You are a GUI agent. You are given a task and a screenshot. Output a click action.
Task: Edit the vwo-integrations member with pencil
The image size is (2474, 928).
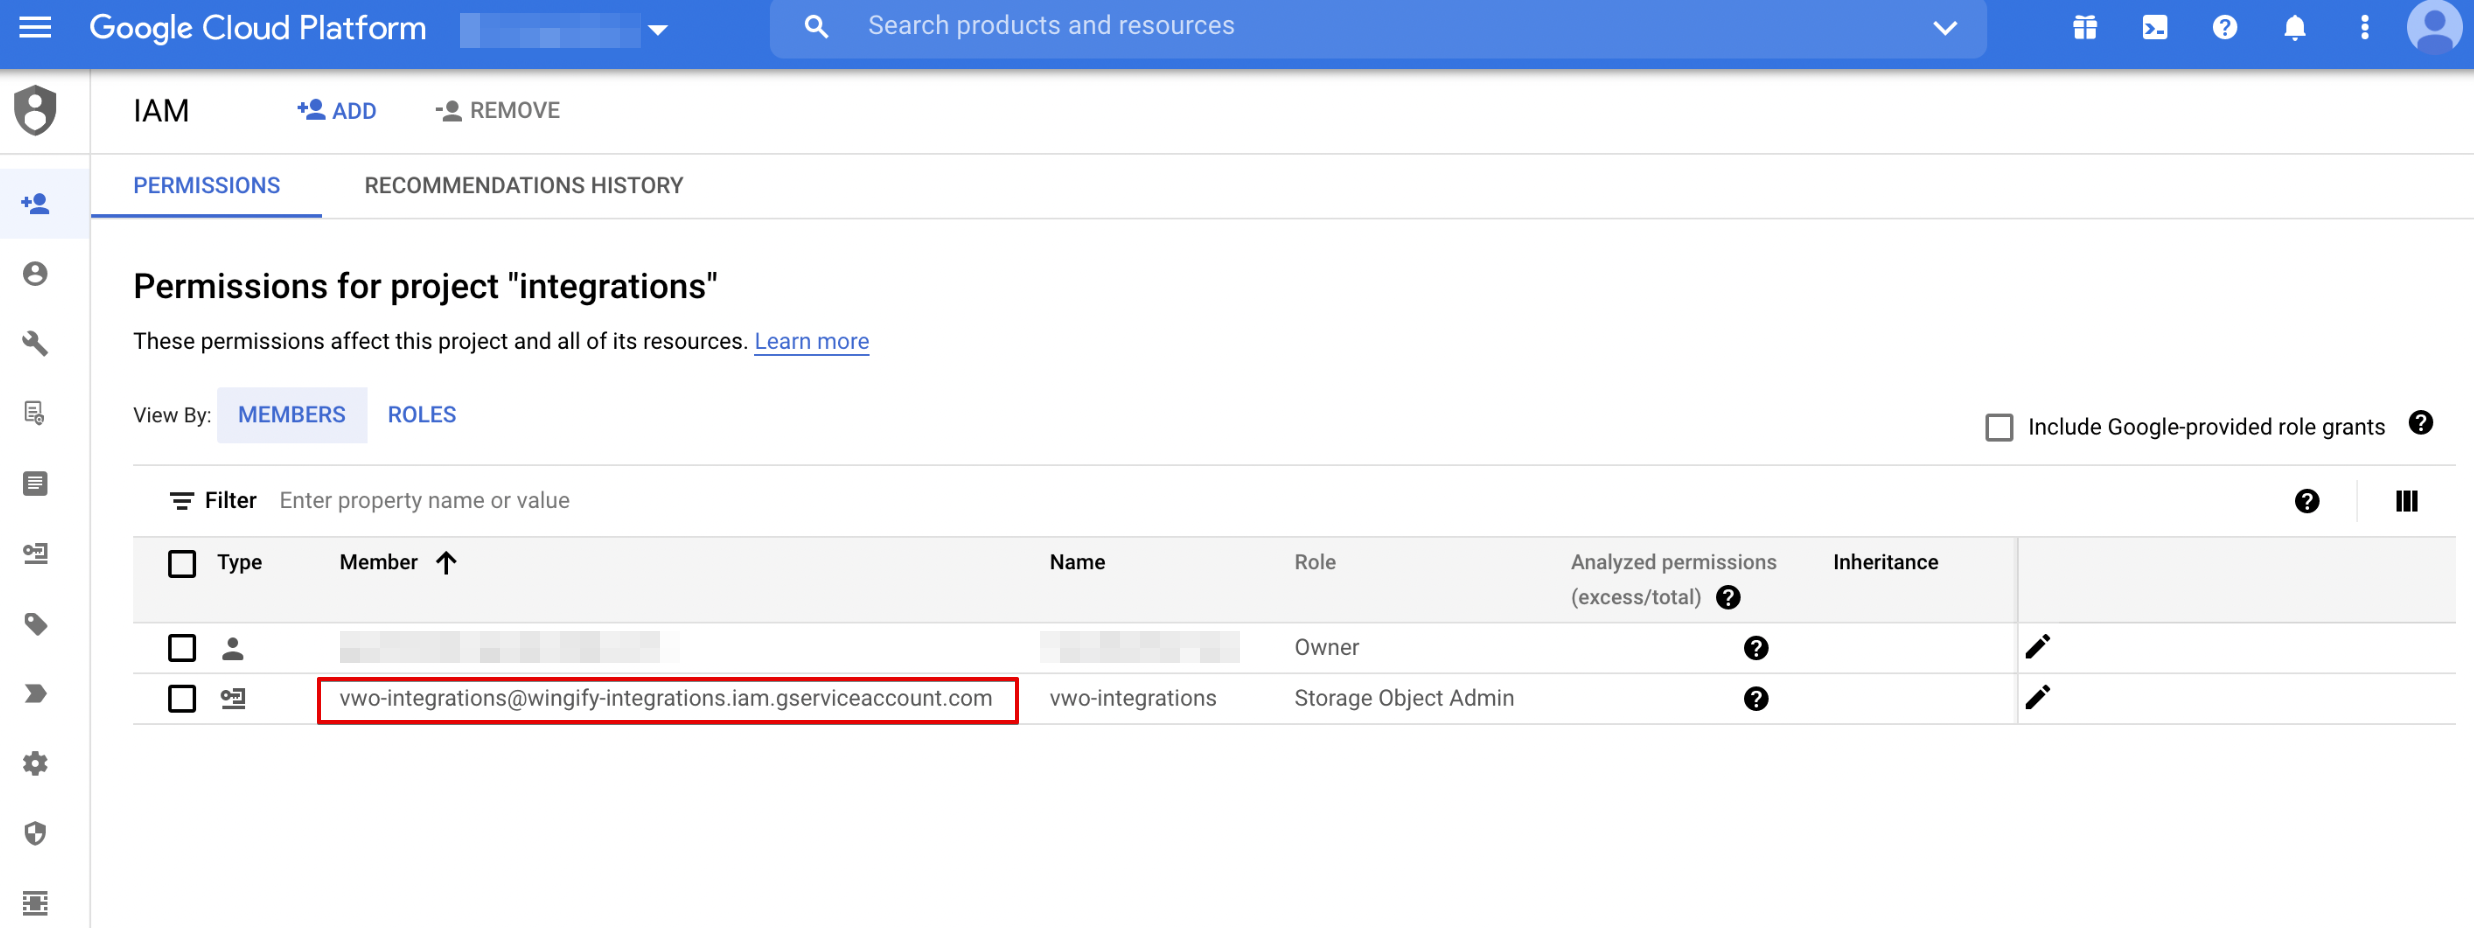(2038, 697)
